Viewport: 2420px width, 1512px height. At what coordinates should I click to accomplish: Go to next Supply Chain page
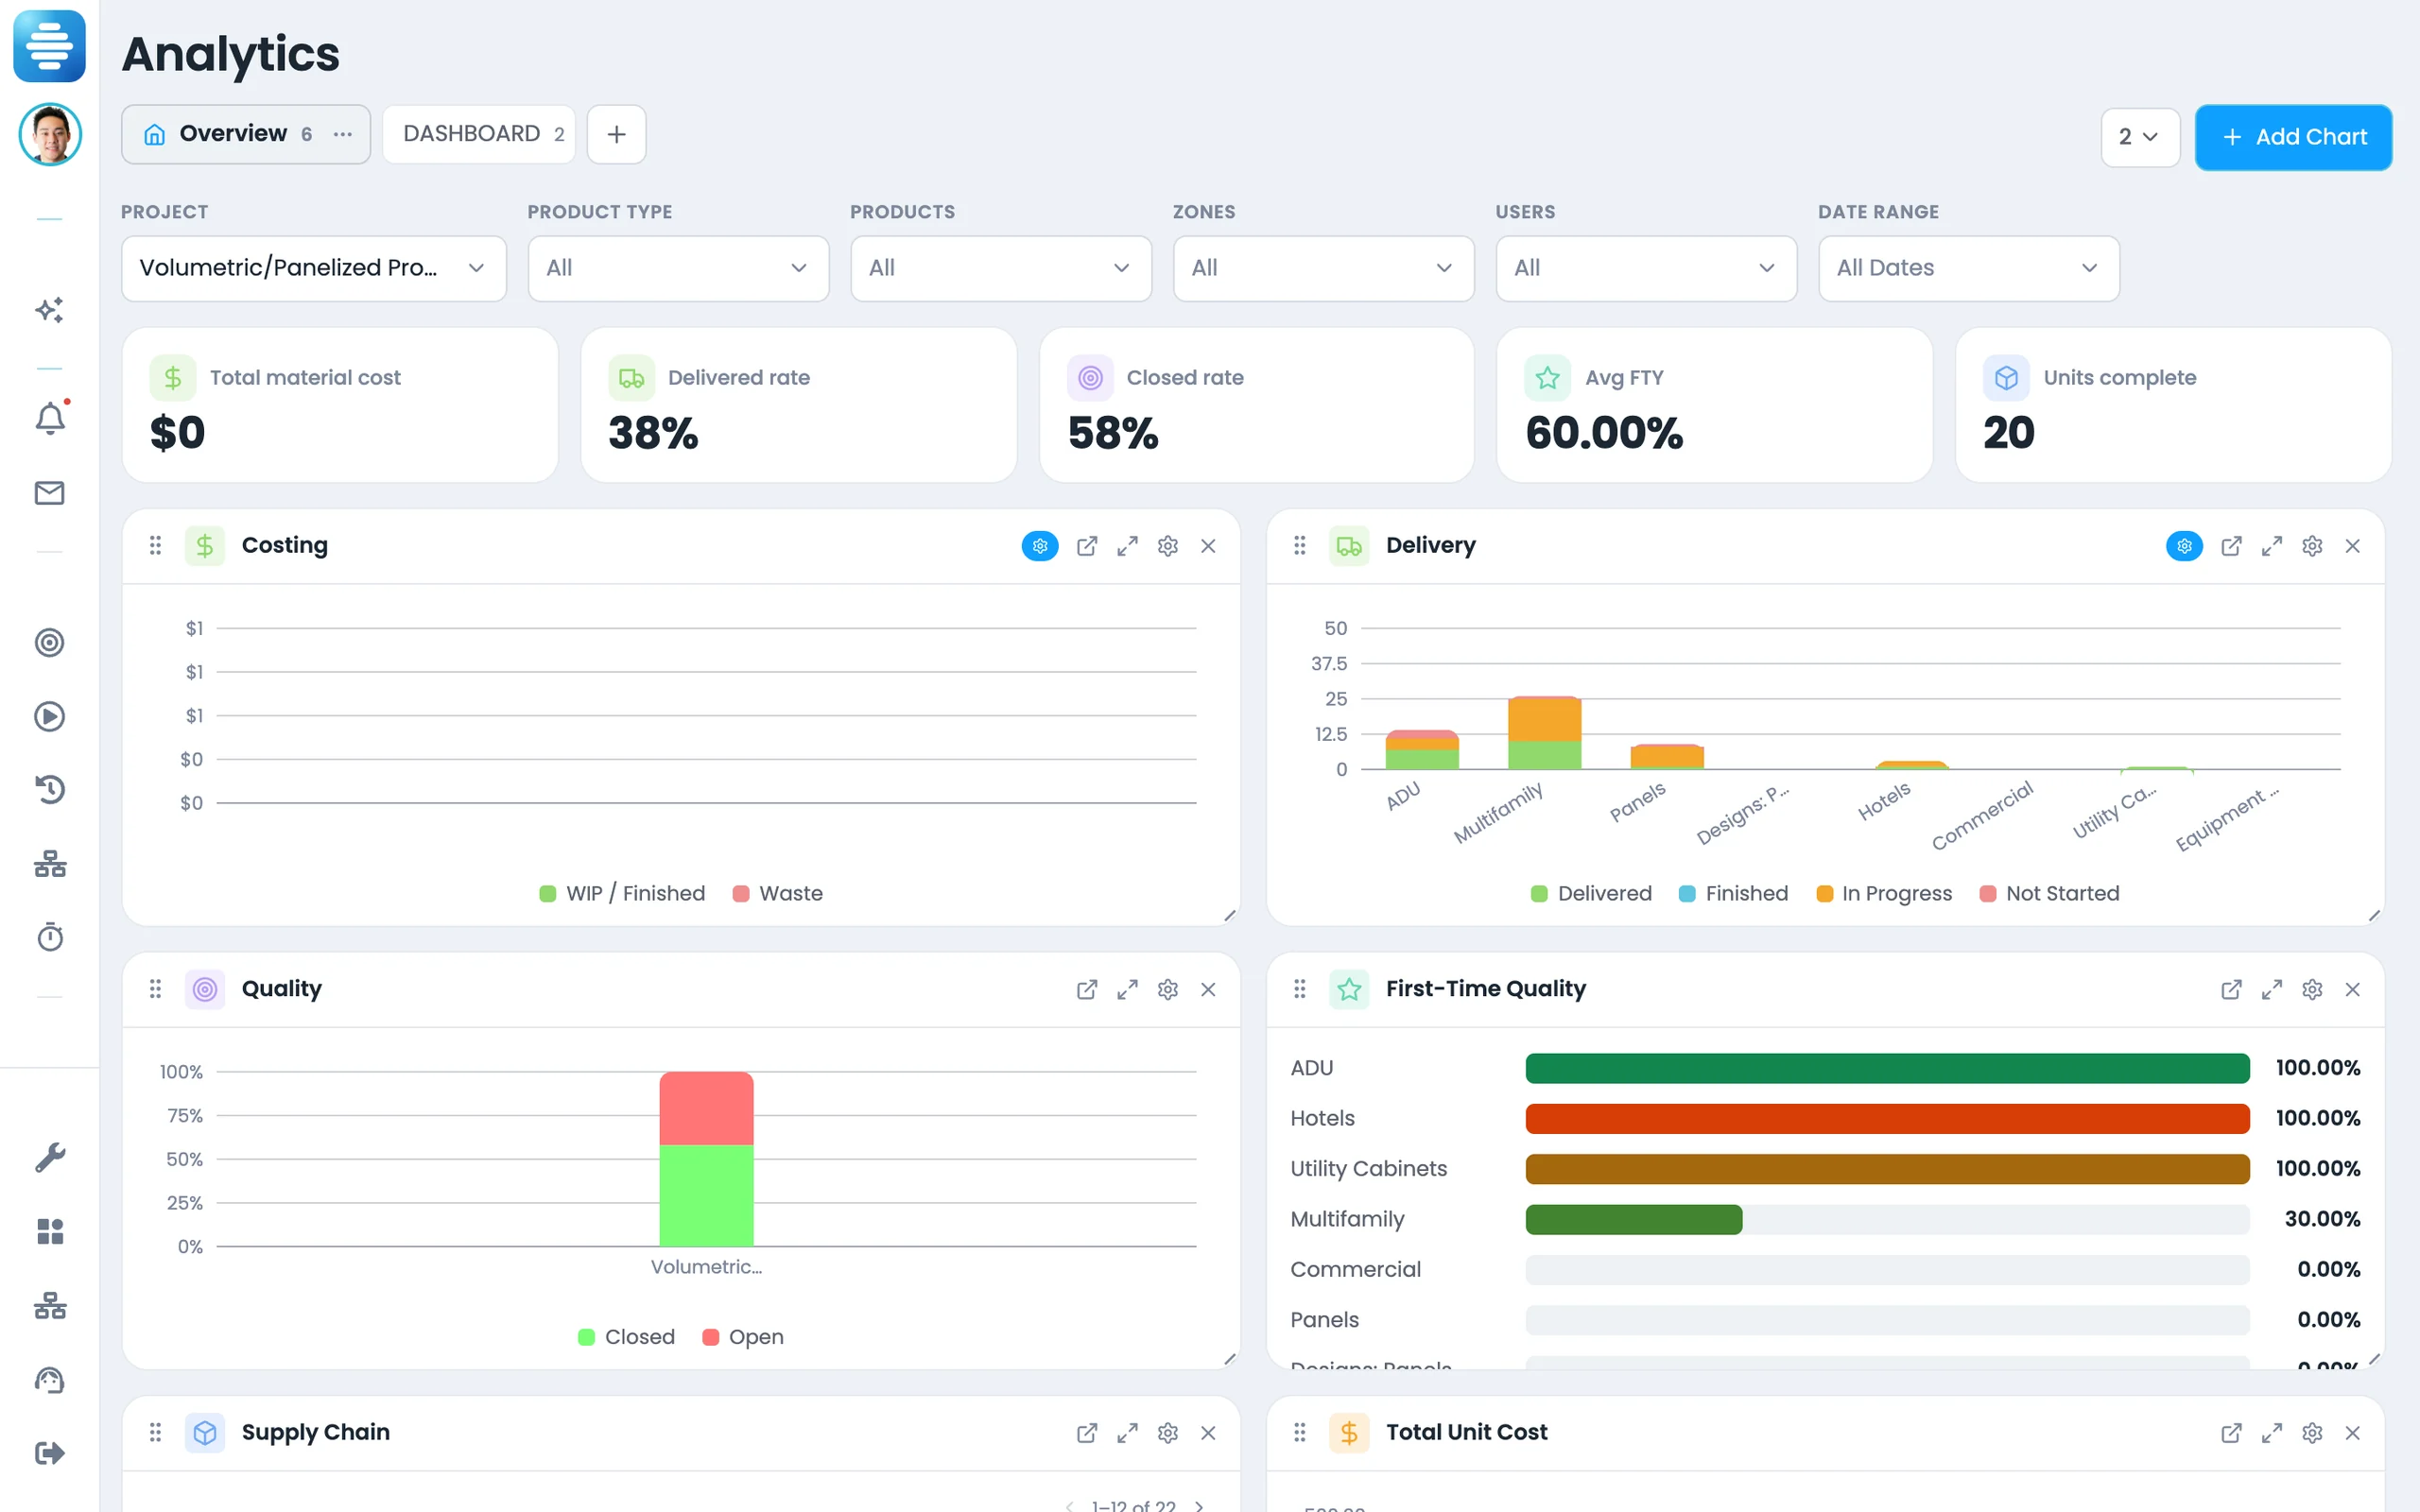coord(1199,1505)
